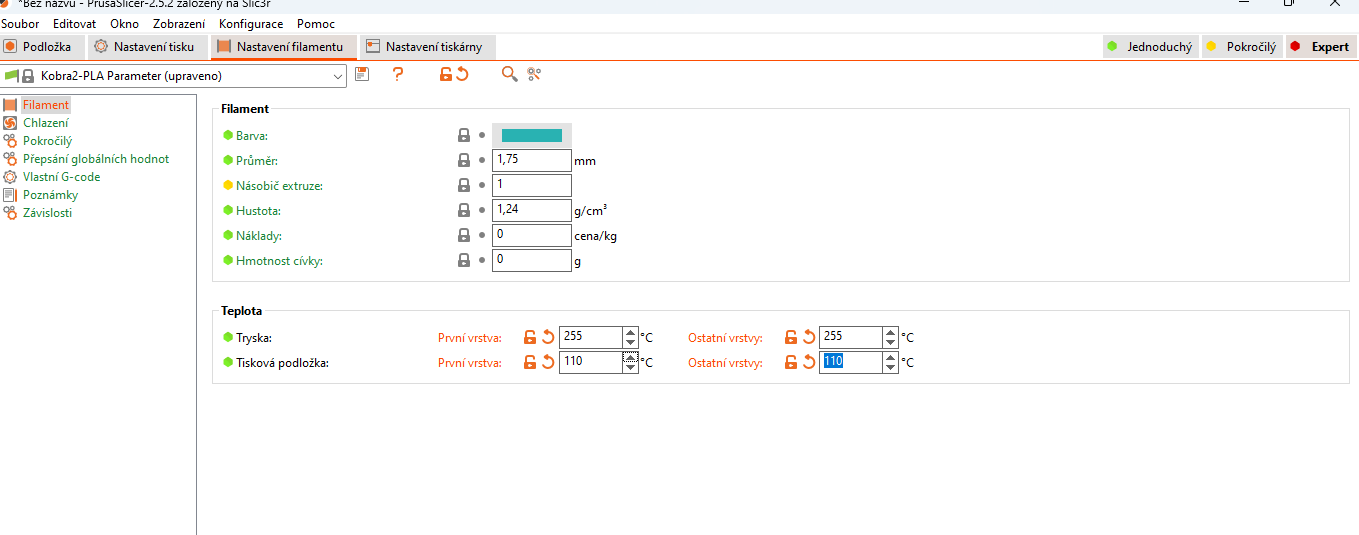The image size is (1359, 535).
Task: Click the Hustota value field
Action: pyautogui.click(x=532, y=210)
